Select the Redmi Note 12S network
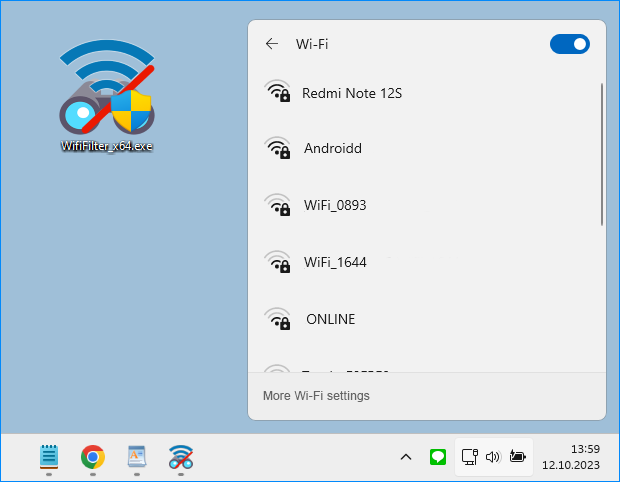The image size is (620, 482). tap(352, 93)
